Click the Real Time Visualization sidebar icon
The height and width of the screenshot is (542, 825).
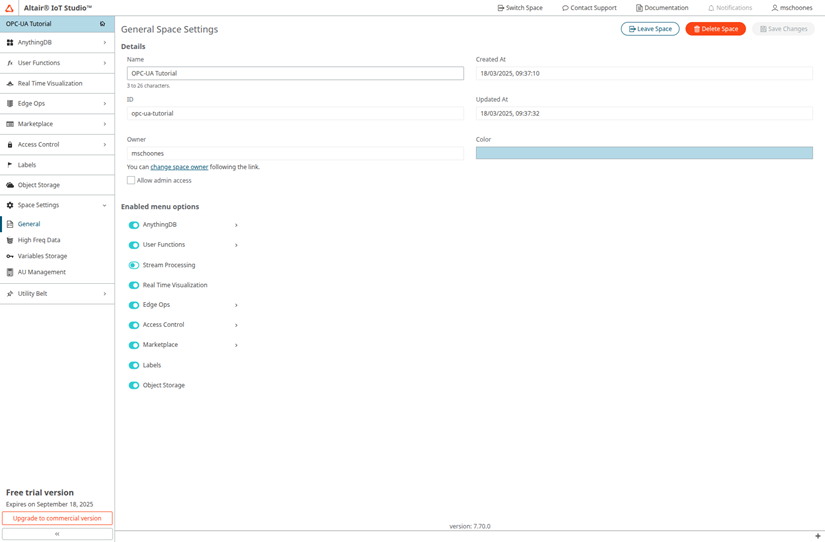(x=9, y=84)
